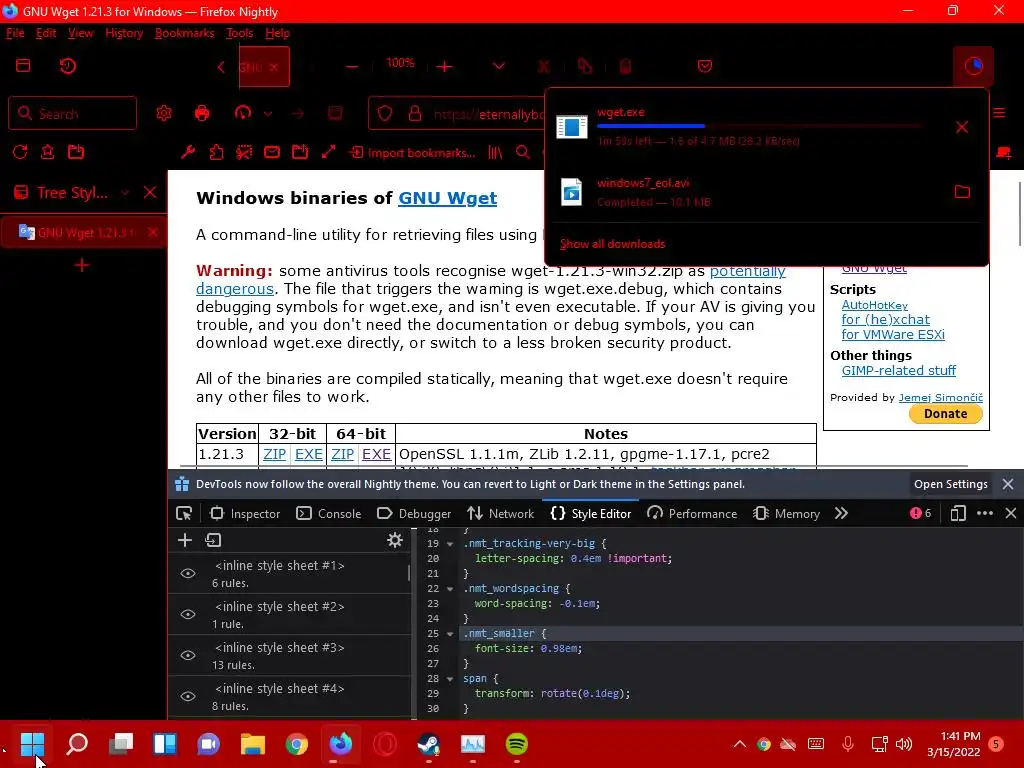The image size is (1024, 768).
Task: Toggle visibility of inline style sheet #4
Action: [x=187, y=696]
